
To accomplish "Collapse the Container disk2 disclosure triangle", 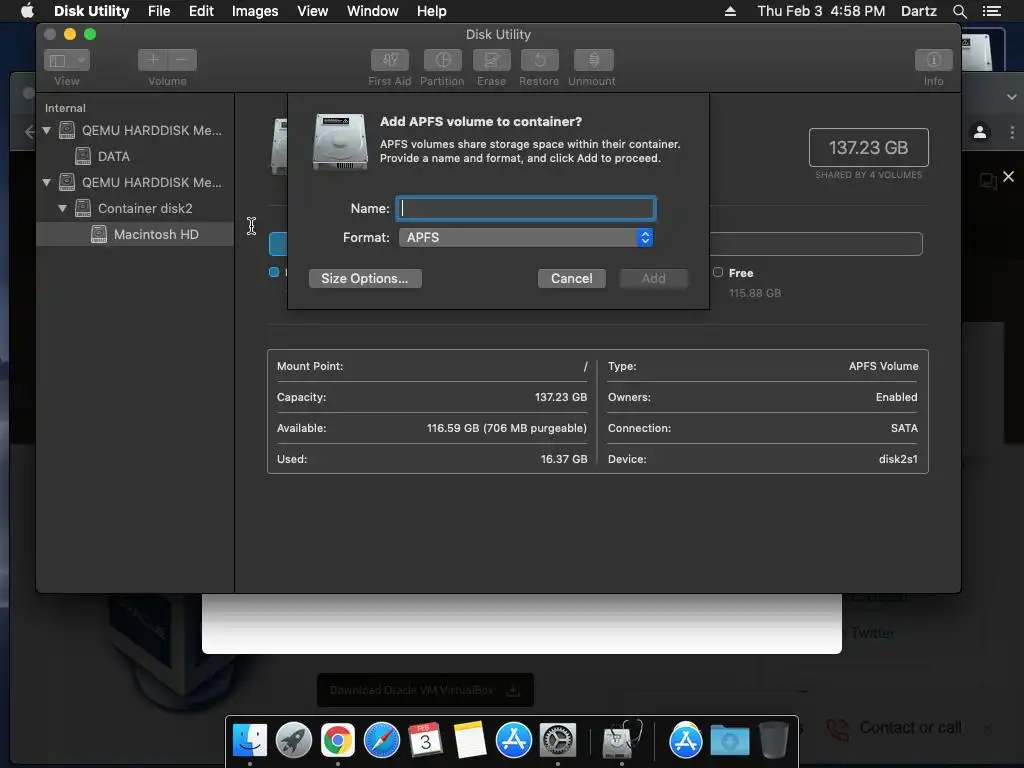I will (62, 209).
